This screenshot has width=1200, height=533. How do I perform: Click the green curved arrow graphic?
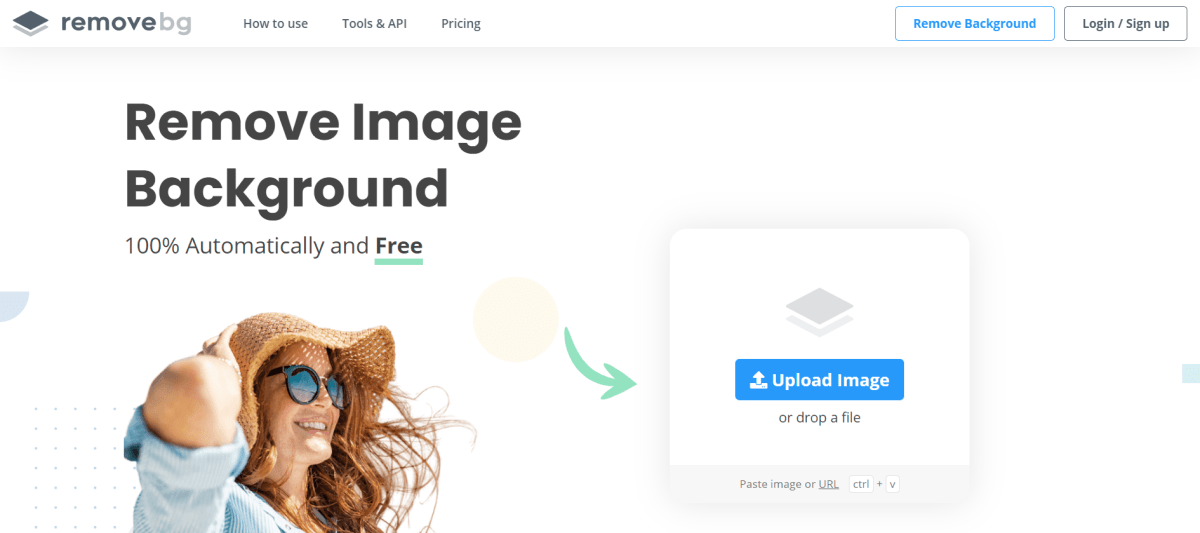tap(599, 362)
